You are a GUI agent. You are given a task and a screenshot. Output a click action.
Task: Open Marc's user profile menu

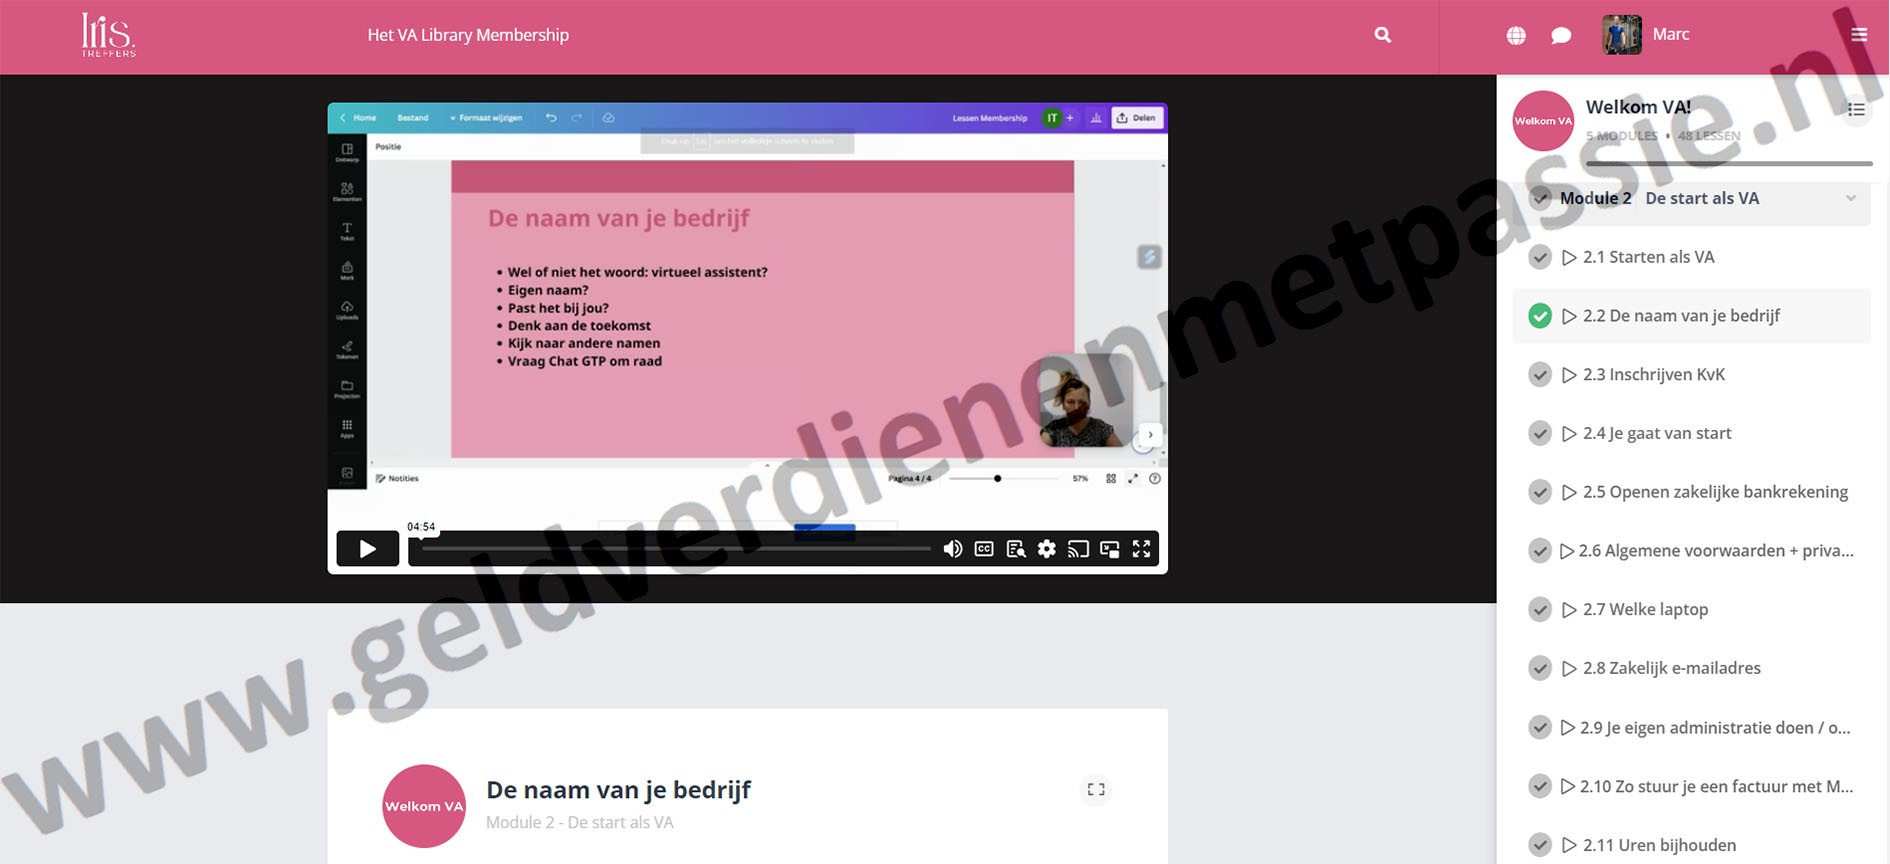[x=1646, y=35]
